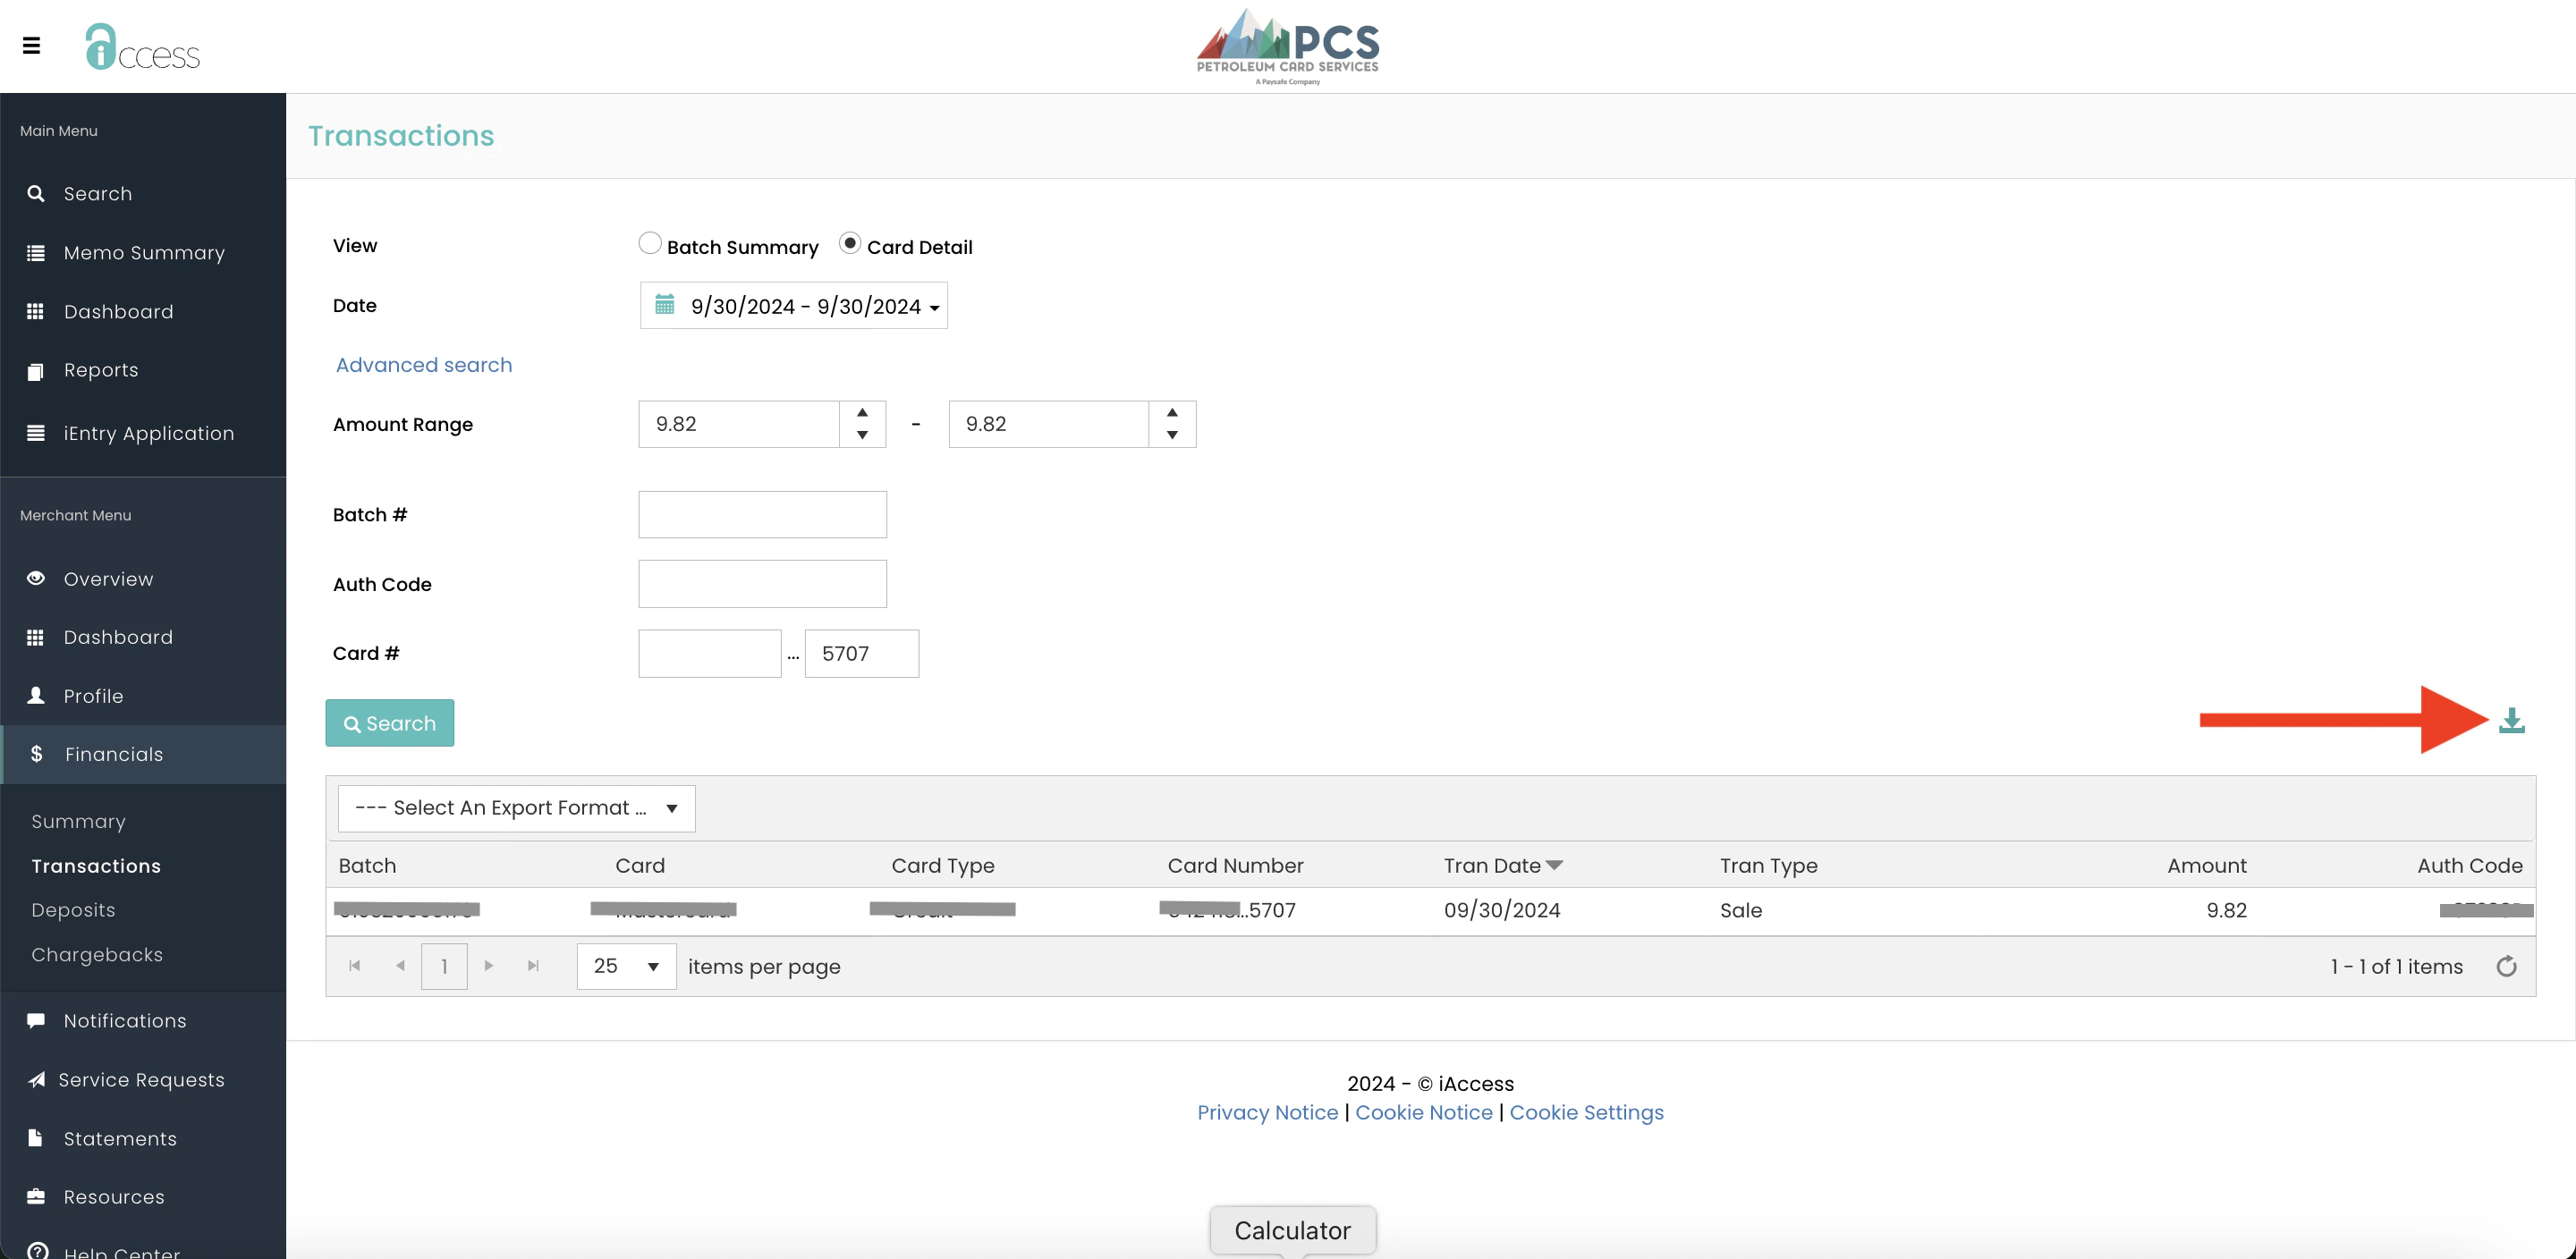Screen dimensions: 2576x1259
Task: Click the hamburger menu icon
Action: coord(32,45)
